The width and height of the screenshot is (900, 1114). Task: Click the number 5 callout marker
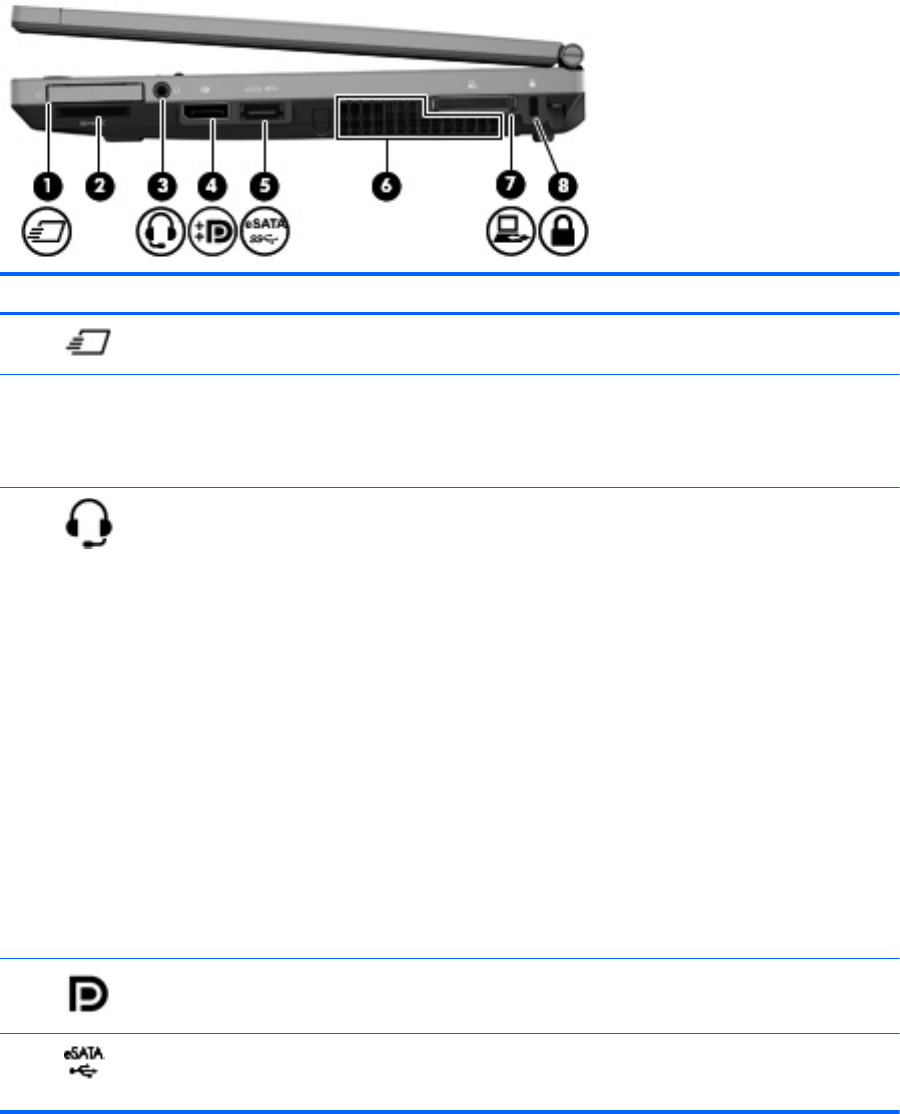(264, 186)
